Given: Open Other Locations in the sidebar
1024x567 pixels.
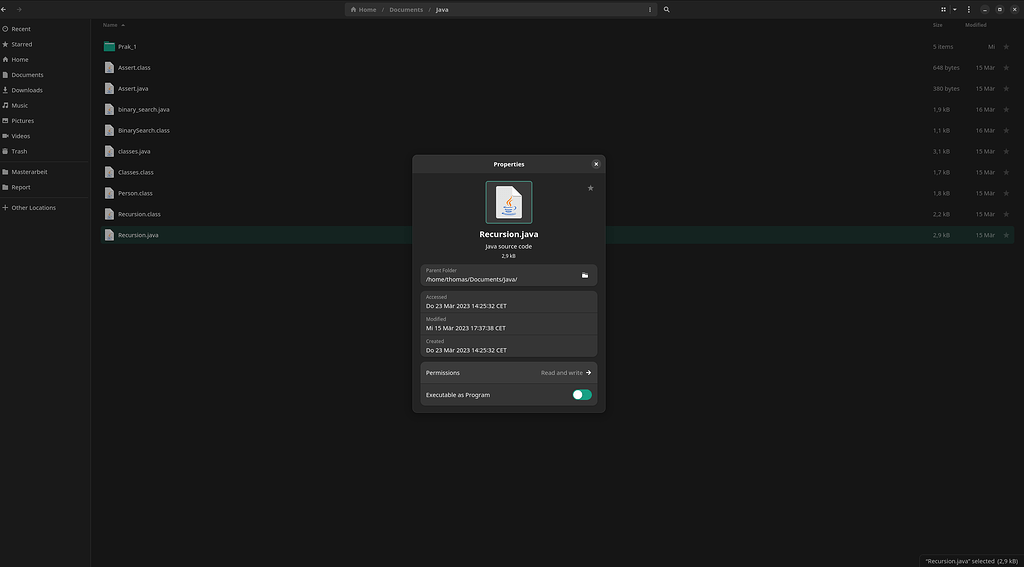Looking at the screenshot, I should [x=33, y=208].
